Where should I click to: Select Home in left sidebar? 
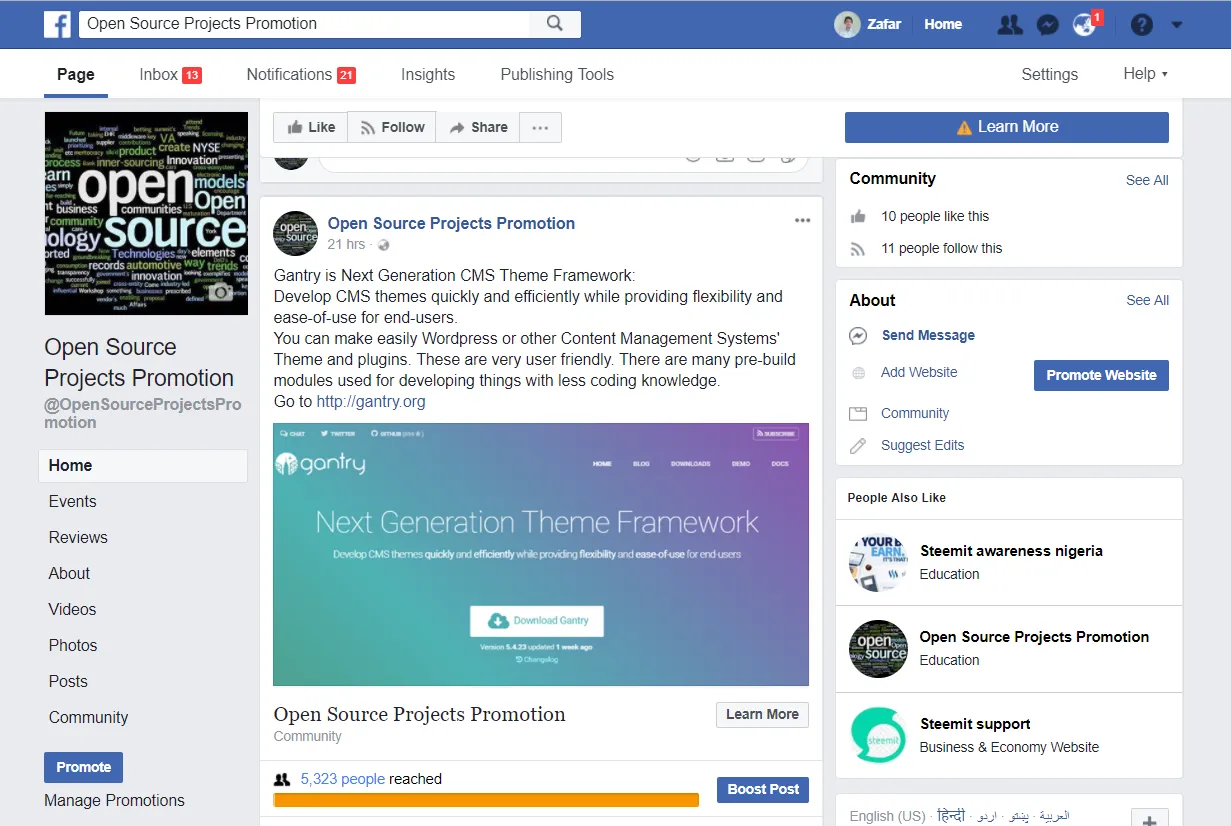(x=143, y=466)
